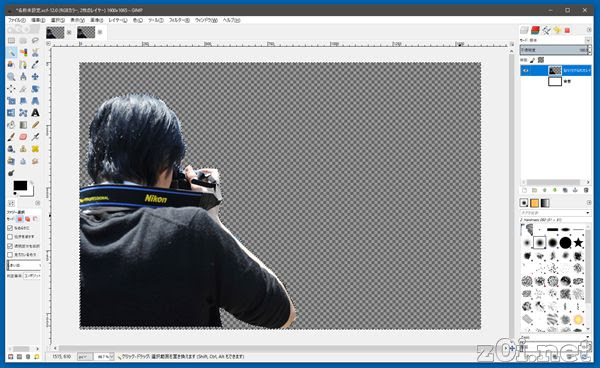Image resolution: width=600 pixels, height=368 pixels.
Task: Select the Select by Color tool
Action: [x=23, y=52]
